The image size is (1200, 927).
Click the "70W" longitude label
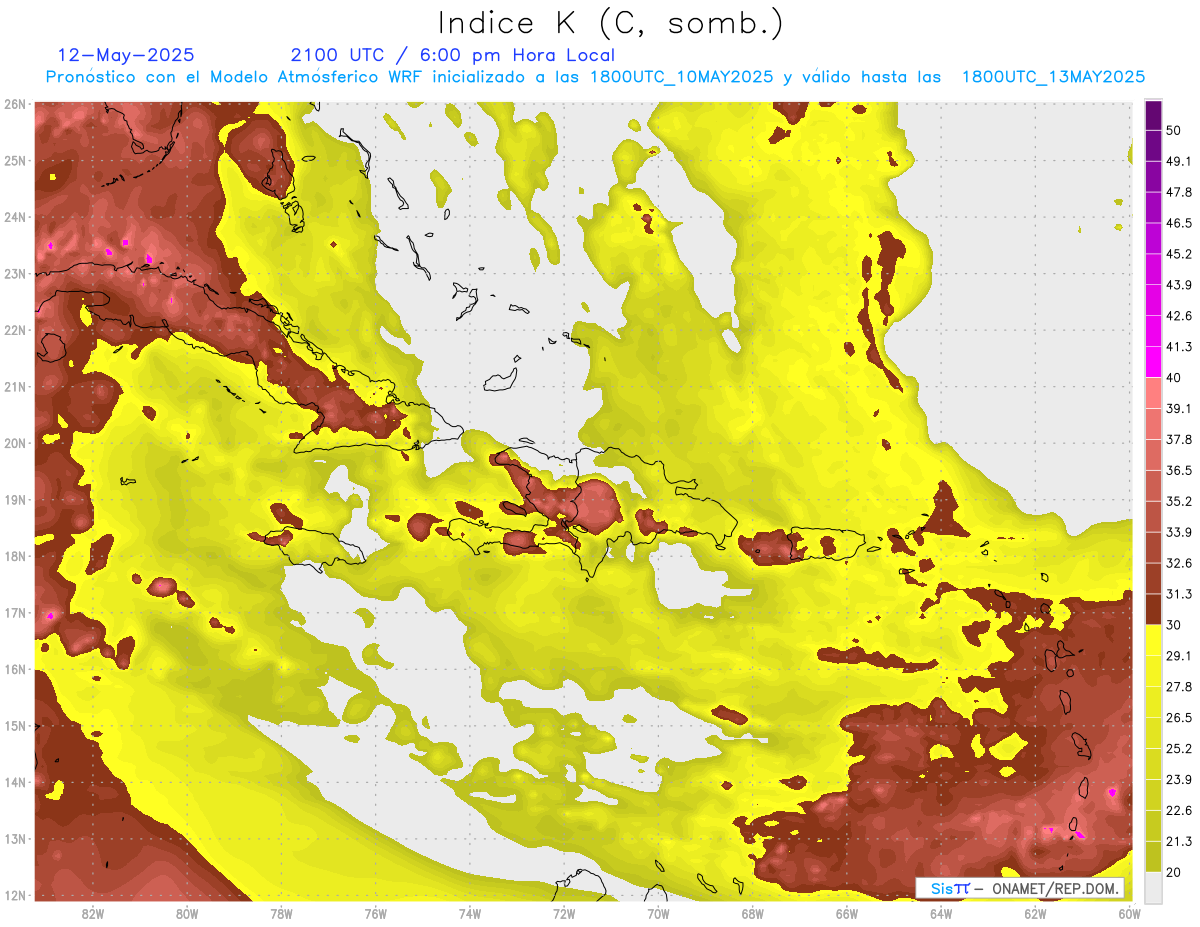(658, 912)
